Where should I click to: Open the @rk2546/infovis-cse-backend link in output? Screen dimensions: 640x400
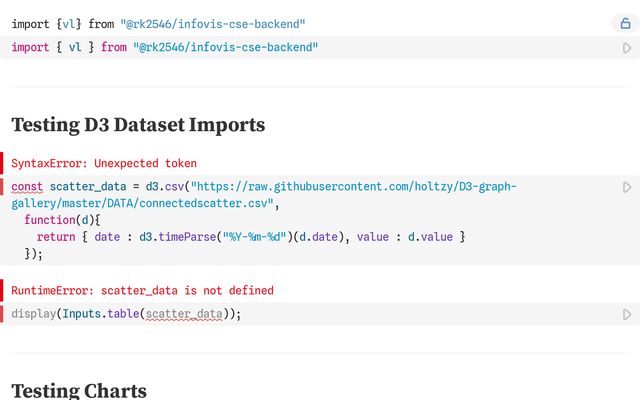pyautogui.click(x=213, y=24)
